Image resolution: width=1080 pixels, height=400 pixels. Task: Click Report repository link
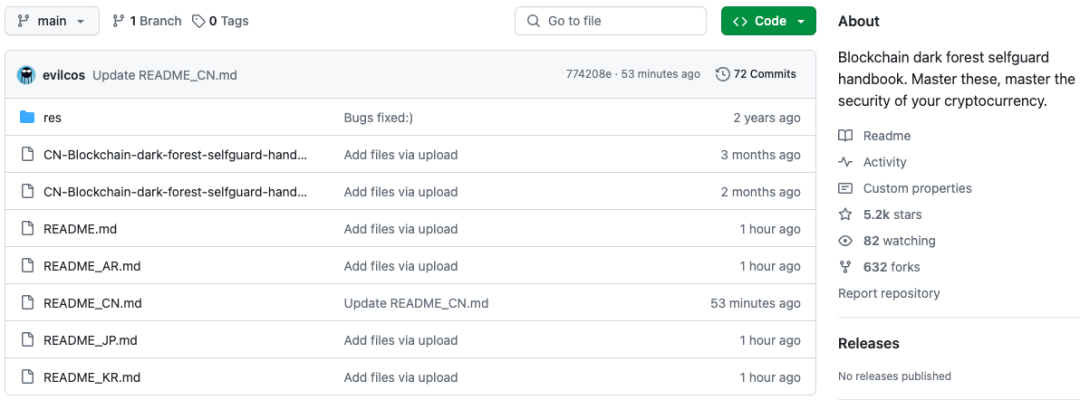pos(889,293)
